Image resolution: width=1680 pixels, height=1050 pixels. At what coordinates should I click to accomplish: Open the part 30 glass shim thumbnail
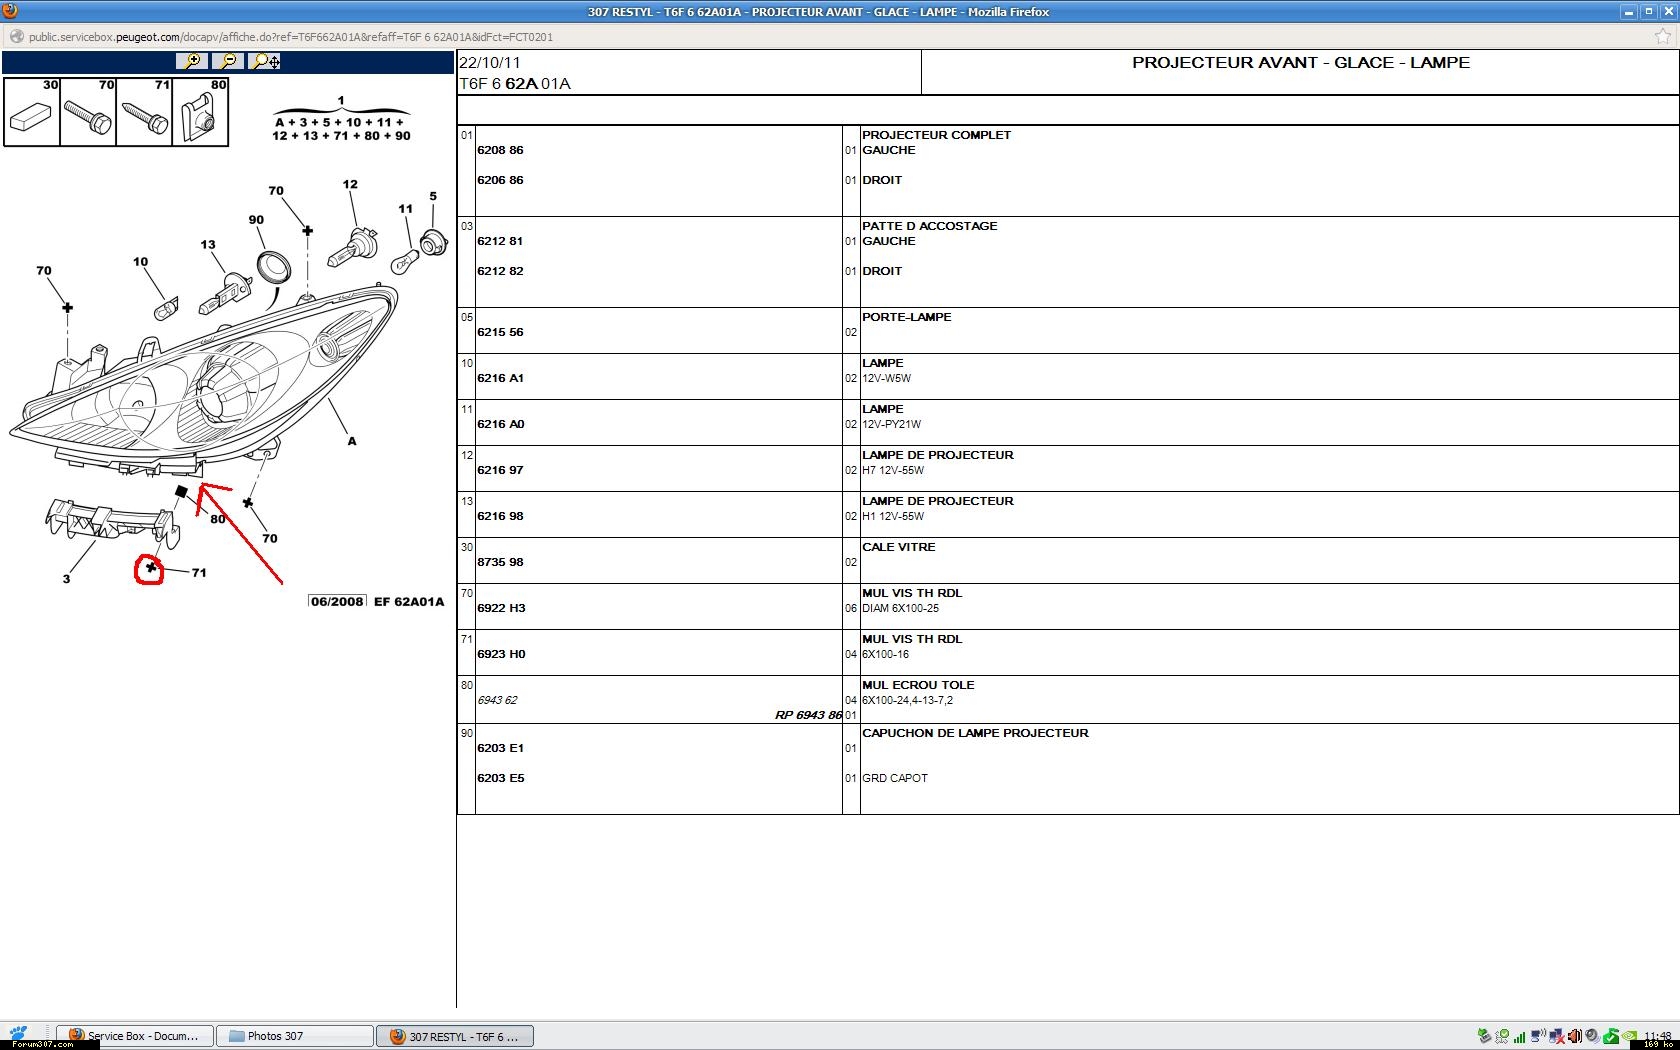pos(33,112)
